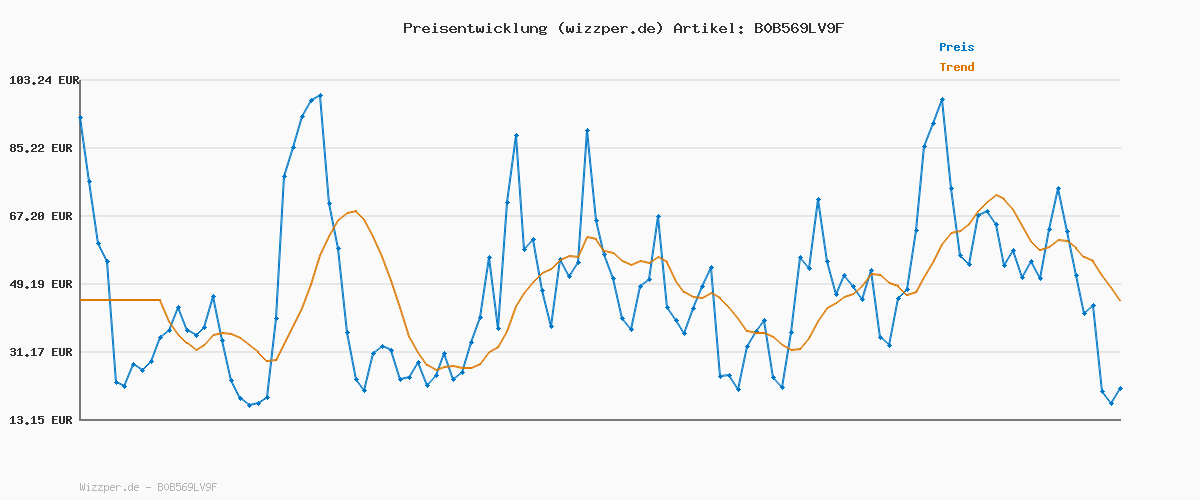Click the Trend legend label
Screen dimensions: 1200x500
tap(956, 67)
